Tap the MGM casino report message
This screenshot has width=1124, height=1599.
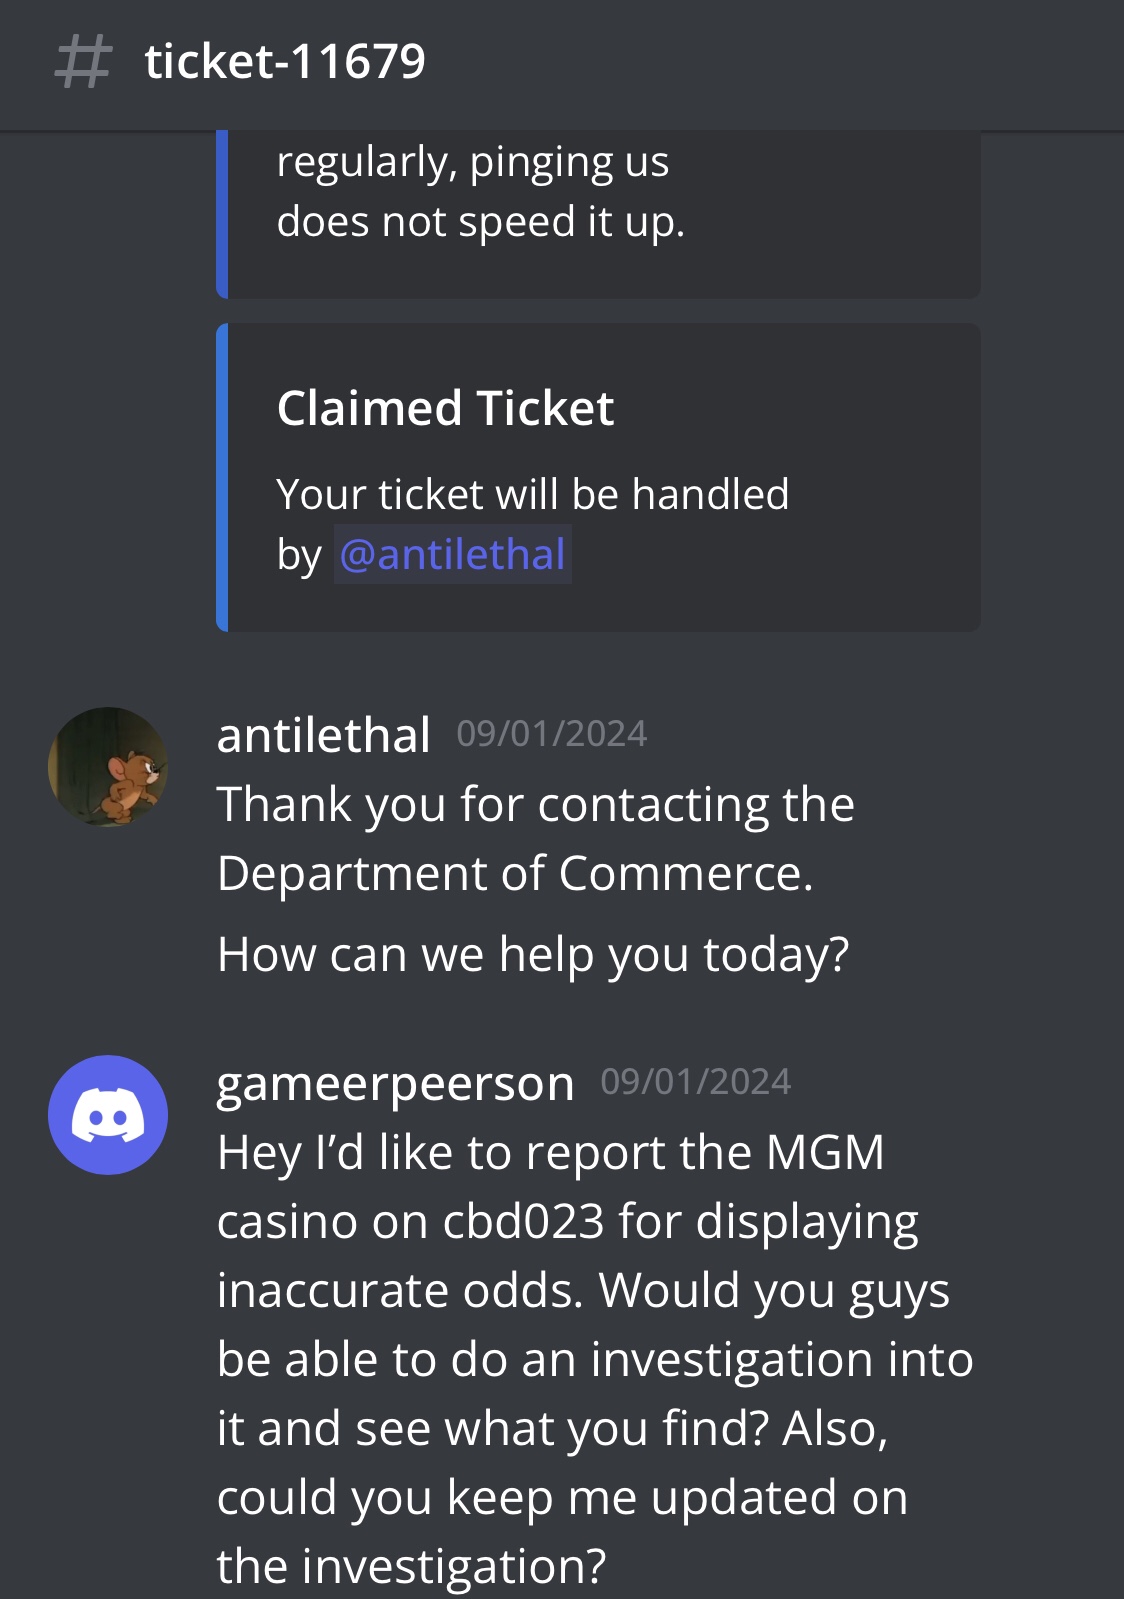(595, 1359)
